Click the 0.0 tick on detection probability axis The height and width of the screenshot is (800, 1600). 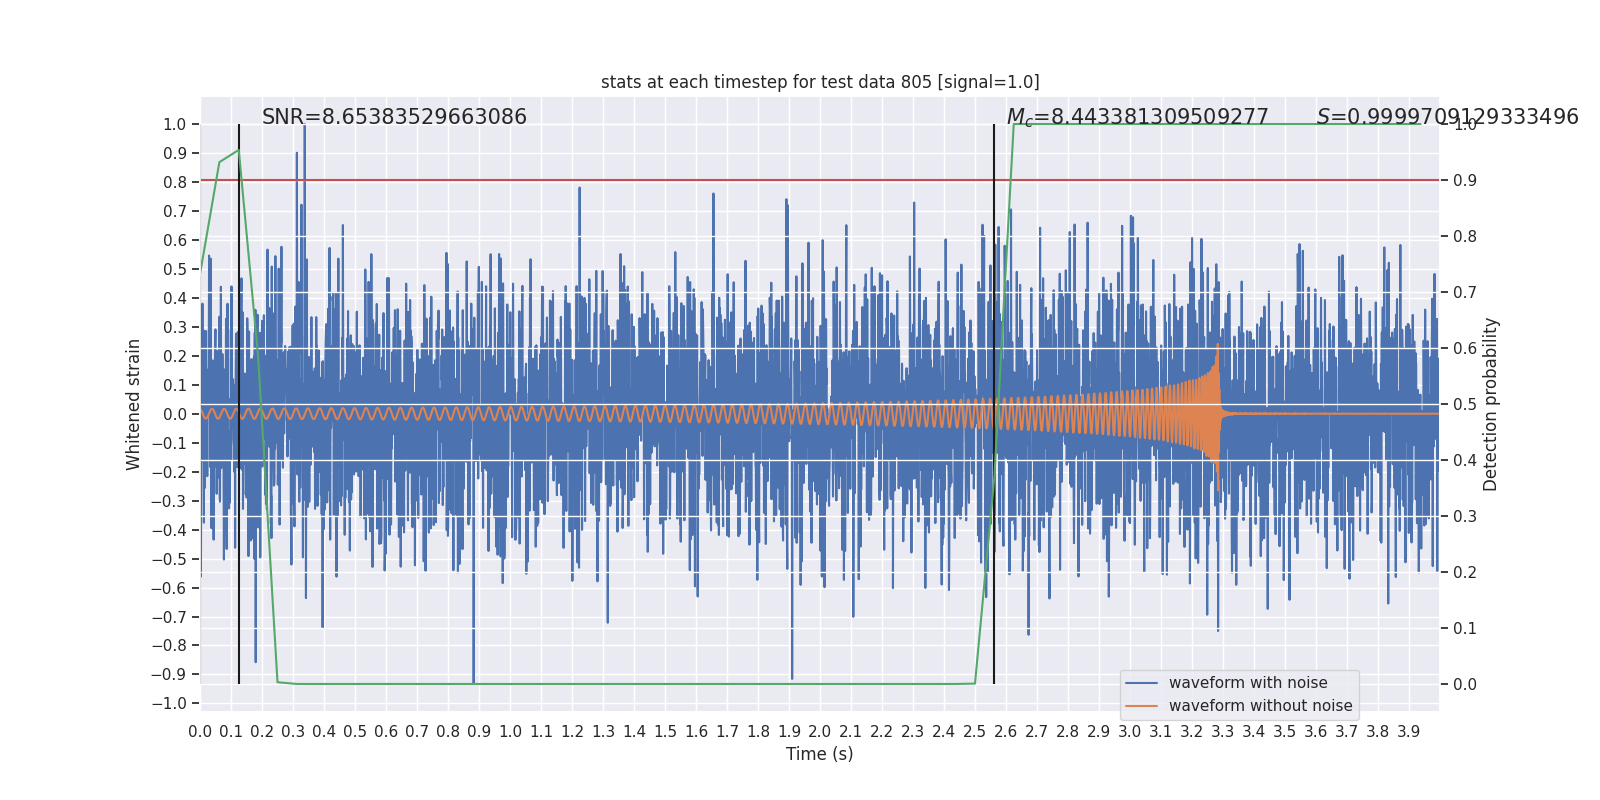tap(1465, 684)
